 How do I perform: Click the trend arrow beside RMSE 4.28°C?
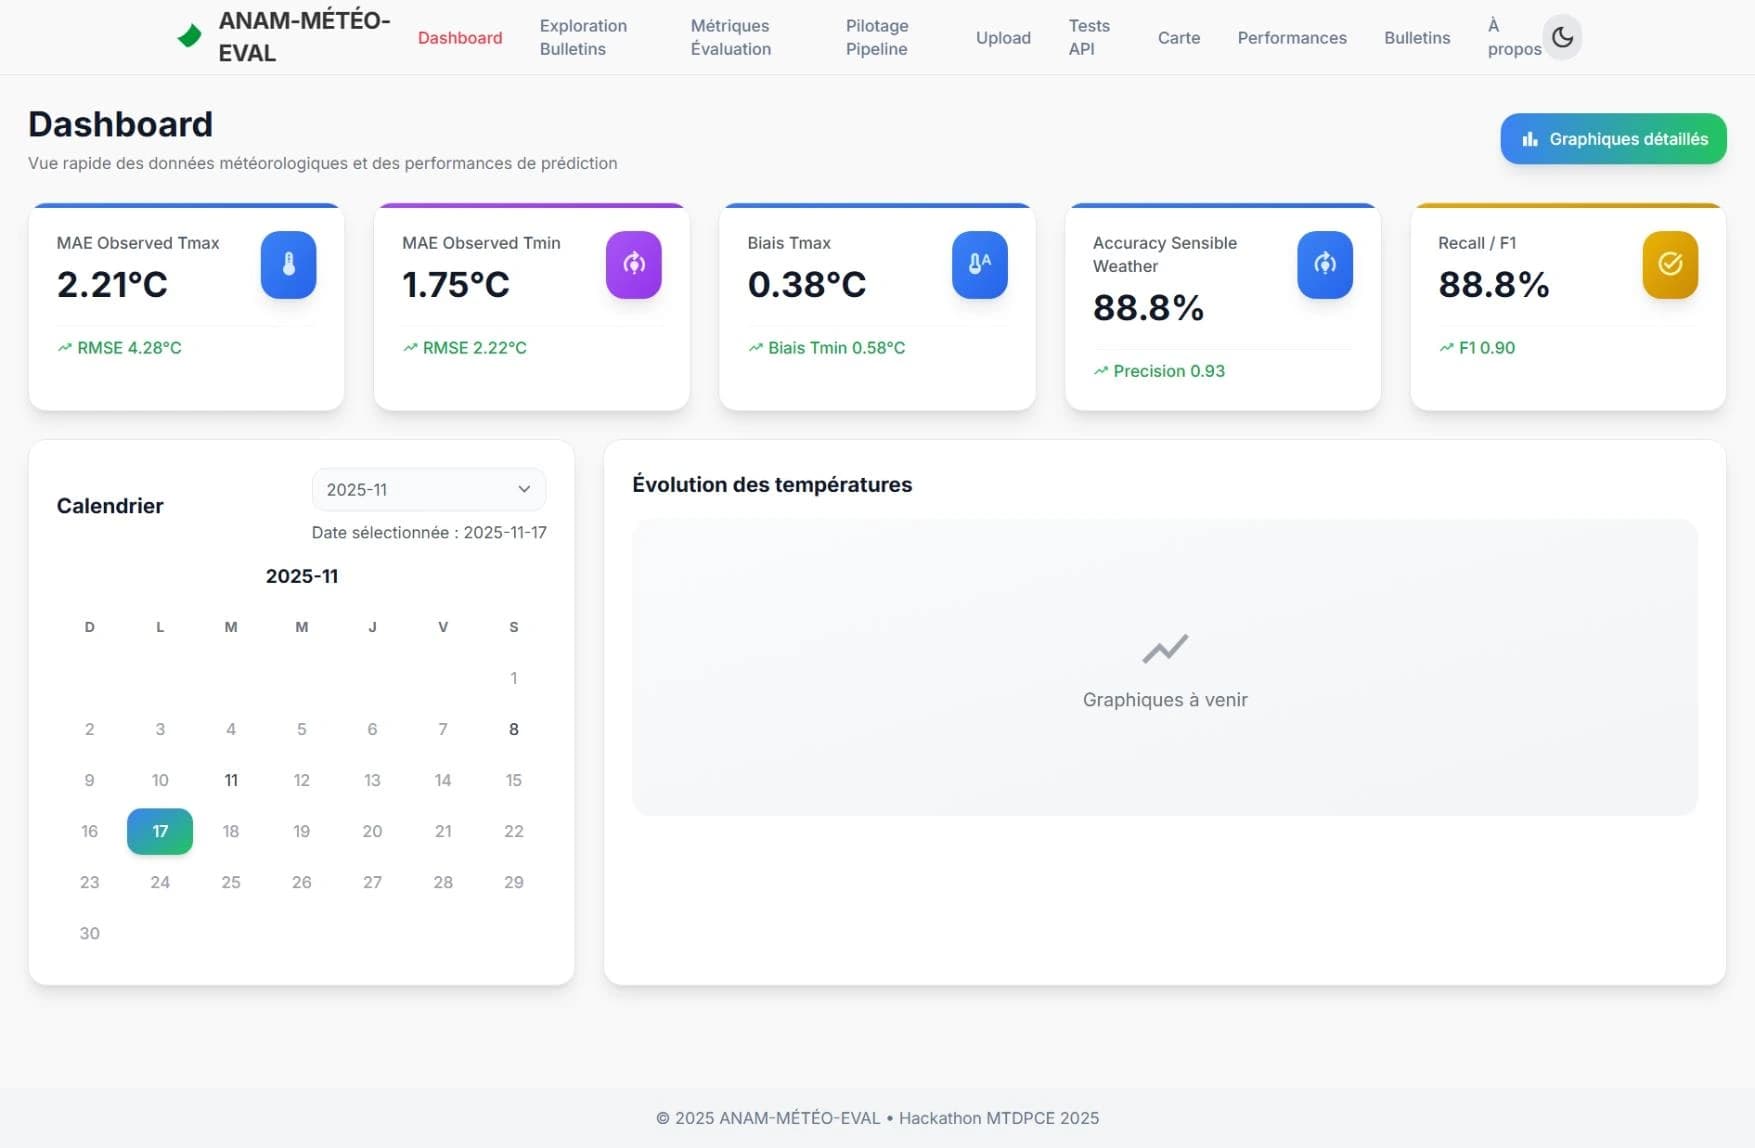point(65,348)
